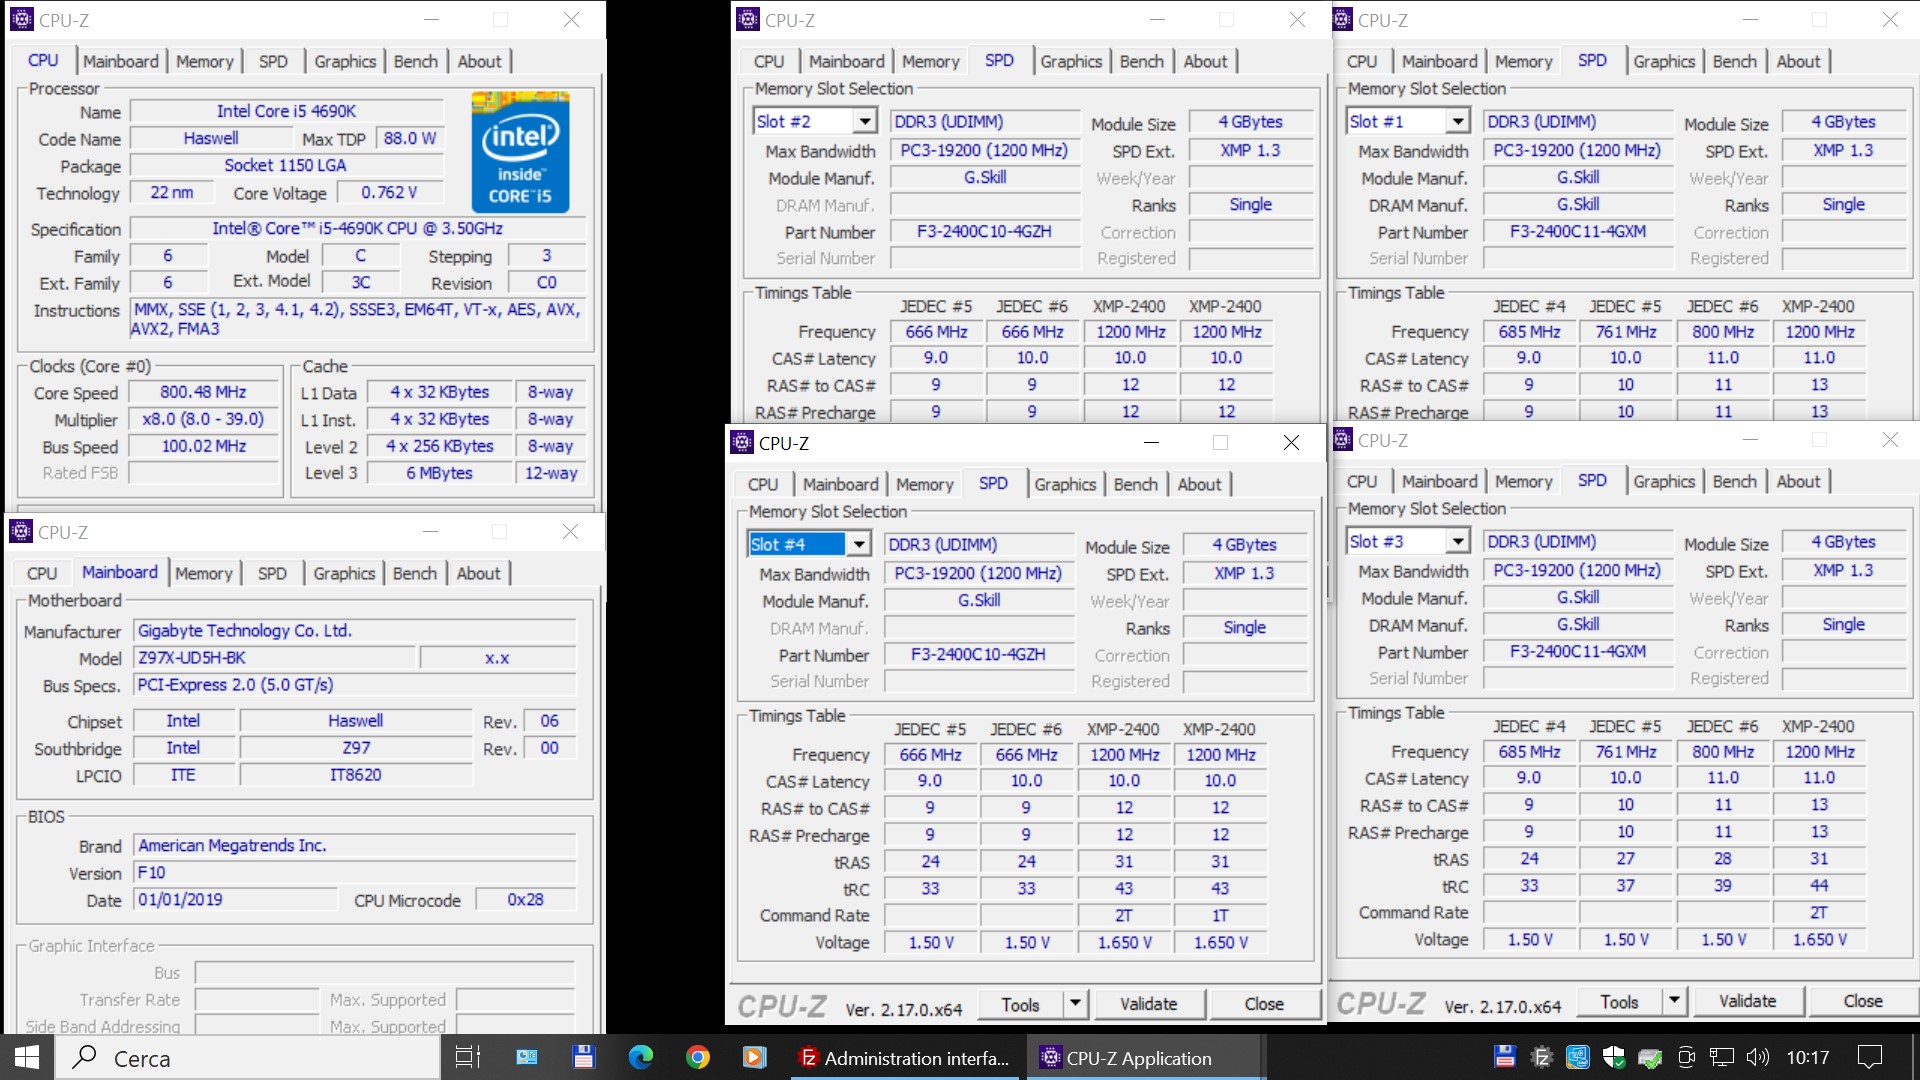This screenshot has width=1920, height=1080.
Task: Click the Task View taskbar icon
Action: [x=467, y=1057]
